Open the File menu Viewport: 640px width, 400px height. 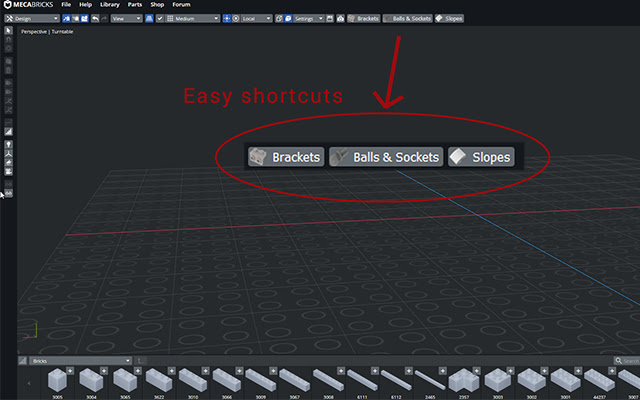(x=66, y=5)
